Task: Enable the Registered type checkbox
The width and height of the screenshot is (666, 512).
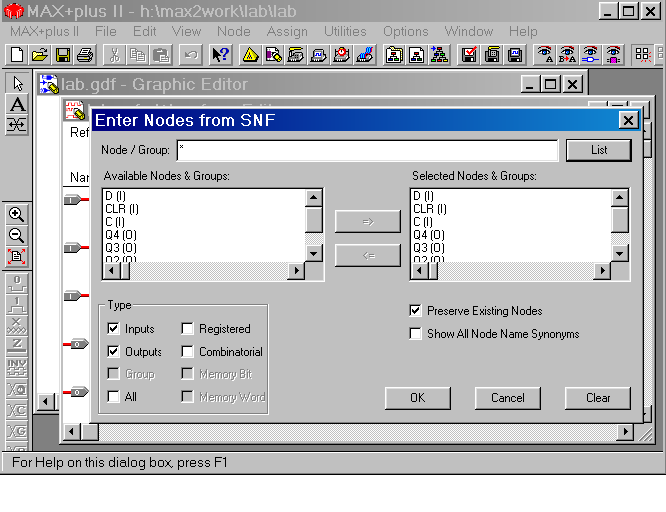Action: pos(187,328)
